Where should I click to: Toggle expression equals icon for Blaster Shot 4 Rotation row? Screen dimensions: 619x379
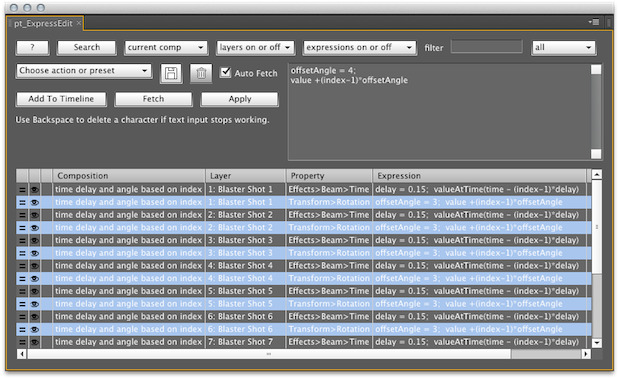point(23,278)
